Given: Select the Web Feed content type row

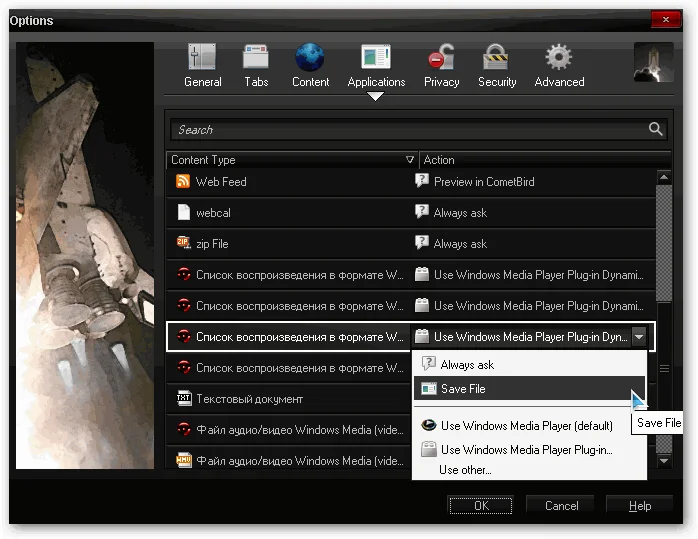Looking at the screenshot, I should pyautogui.click(x=290, y=182).
